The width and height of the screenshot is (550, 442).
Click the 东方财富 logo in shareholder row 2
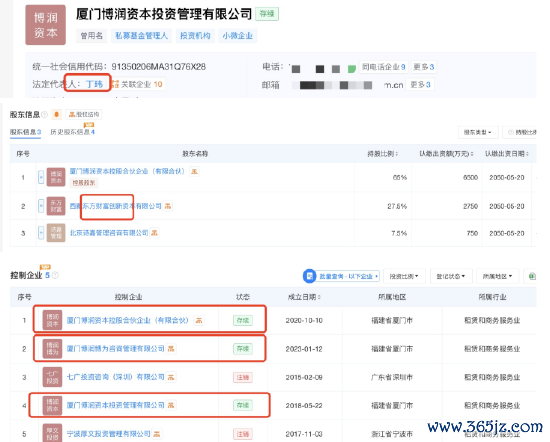(x=56, y=206)
